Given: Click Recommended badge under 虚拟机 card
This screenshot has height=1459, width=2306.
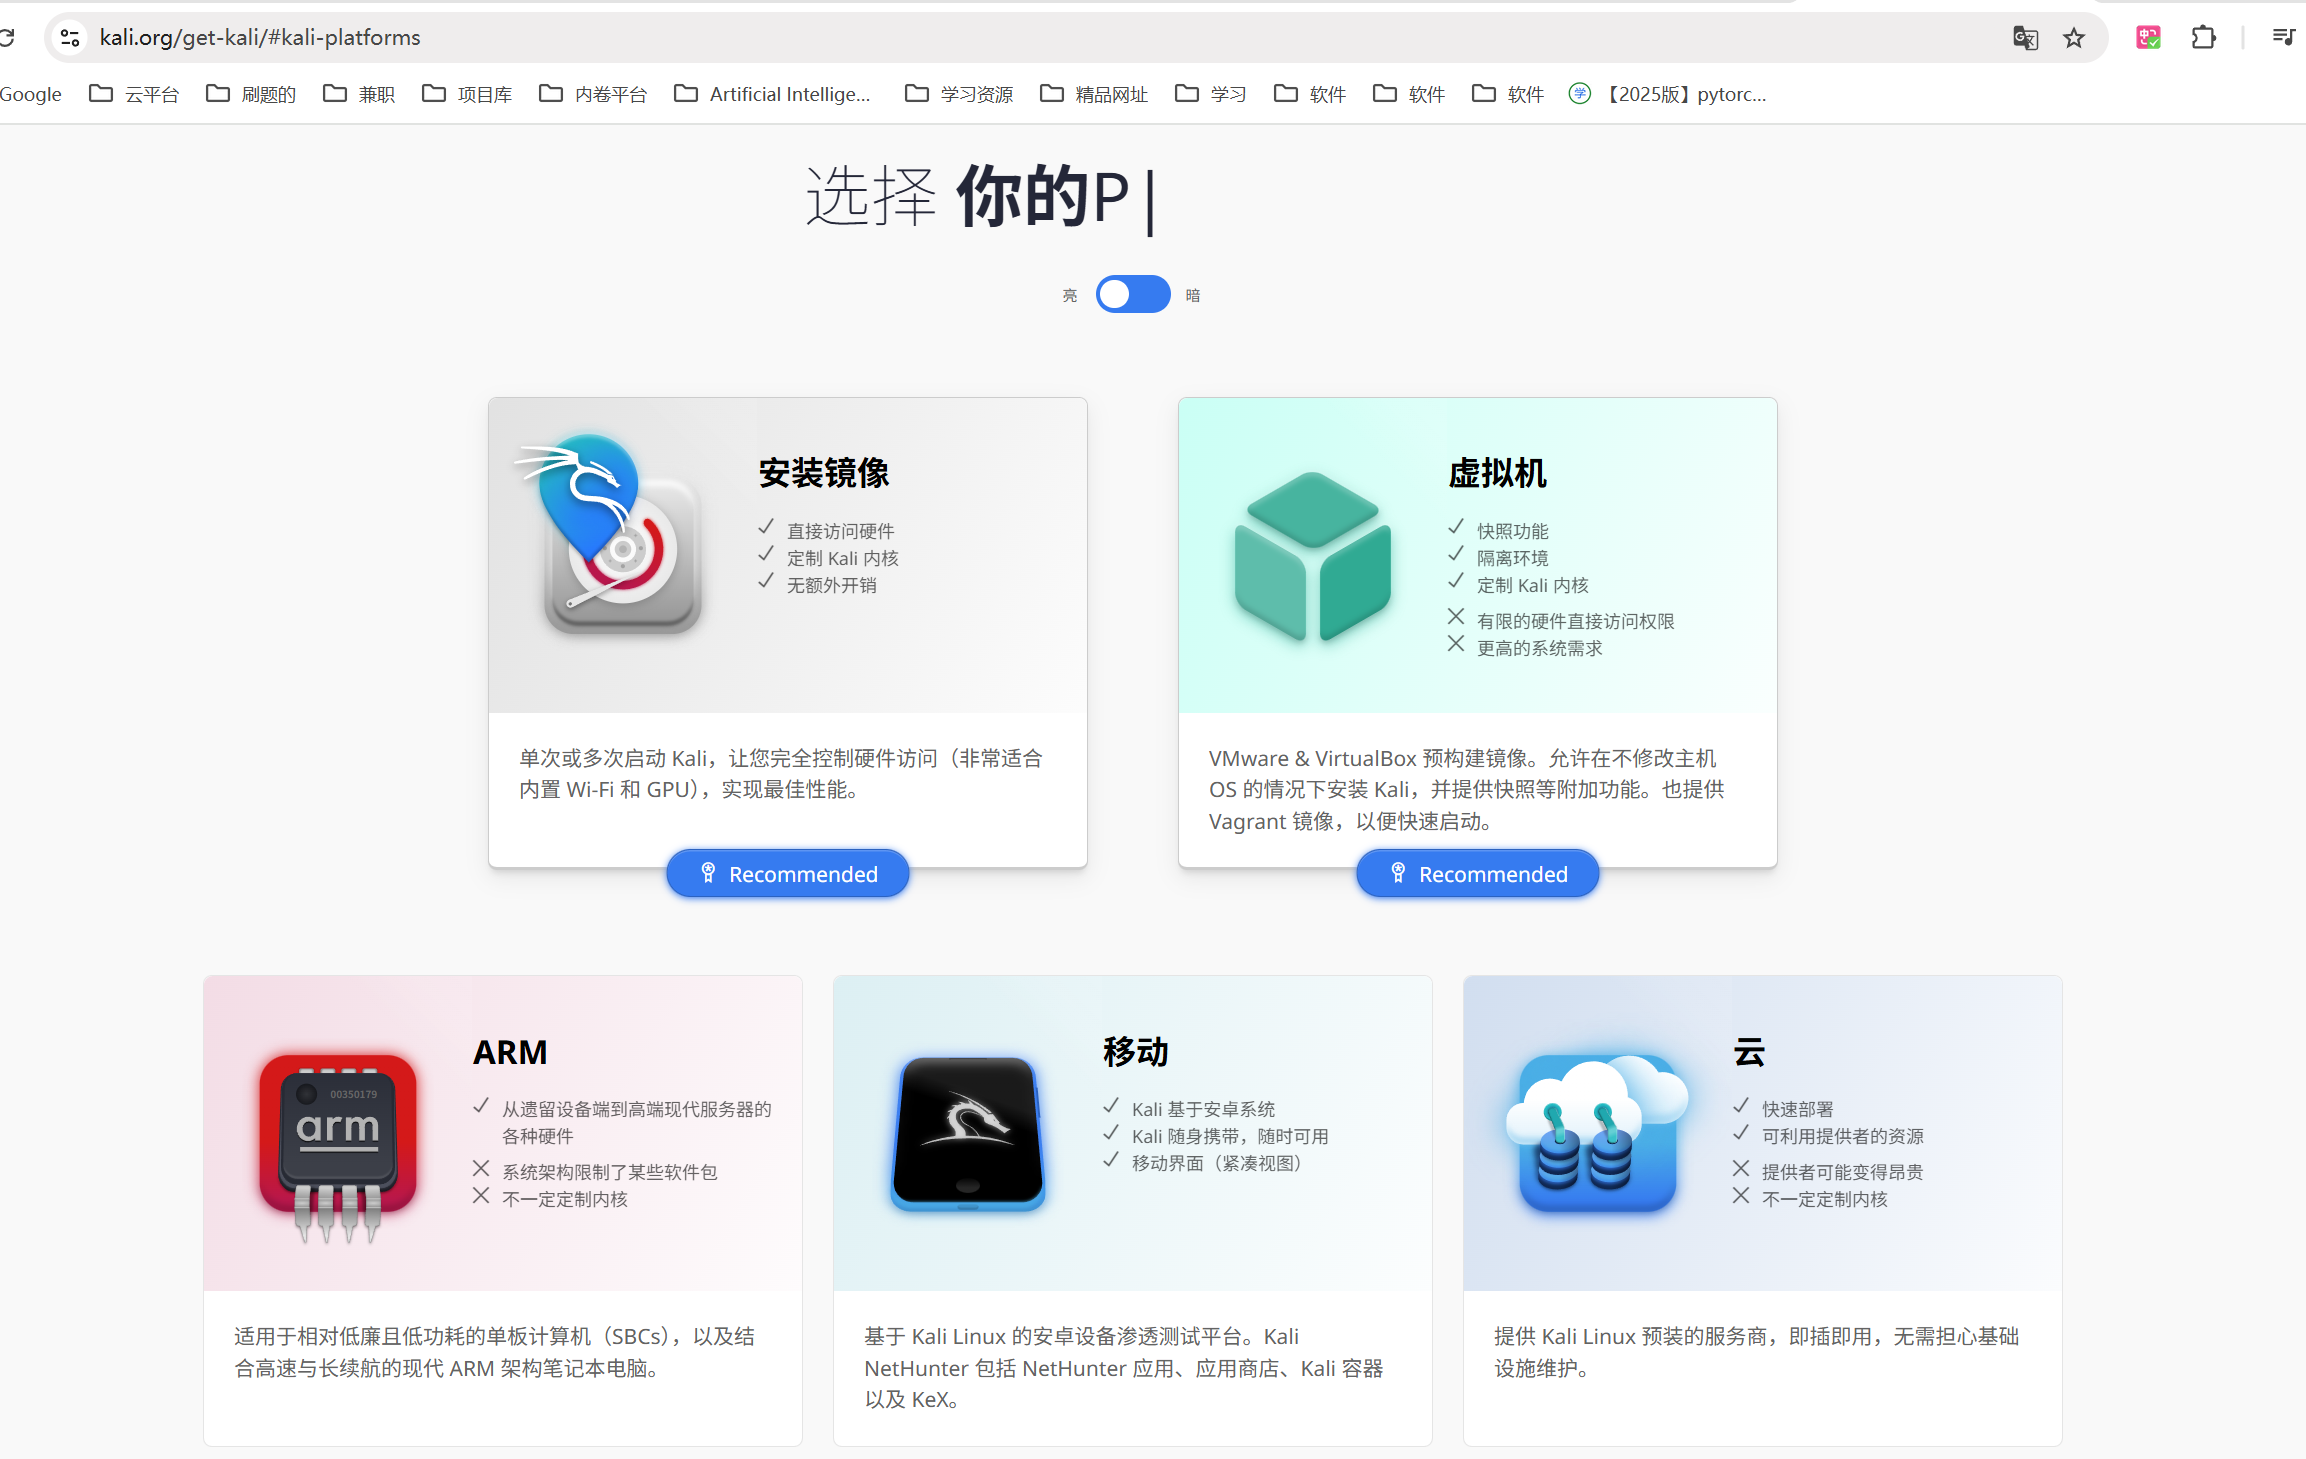Looking at the screenshot, I should click(x=1478, y=874).
